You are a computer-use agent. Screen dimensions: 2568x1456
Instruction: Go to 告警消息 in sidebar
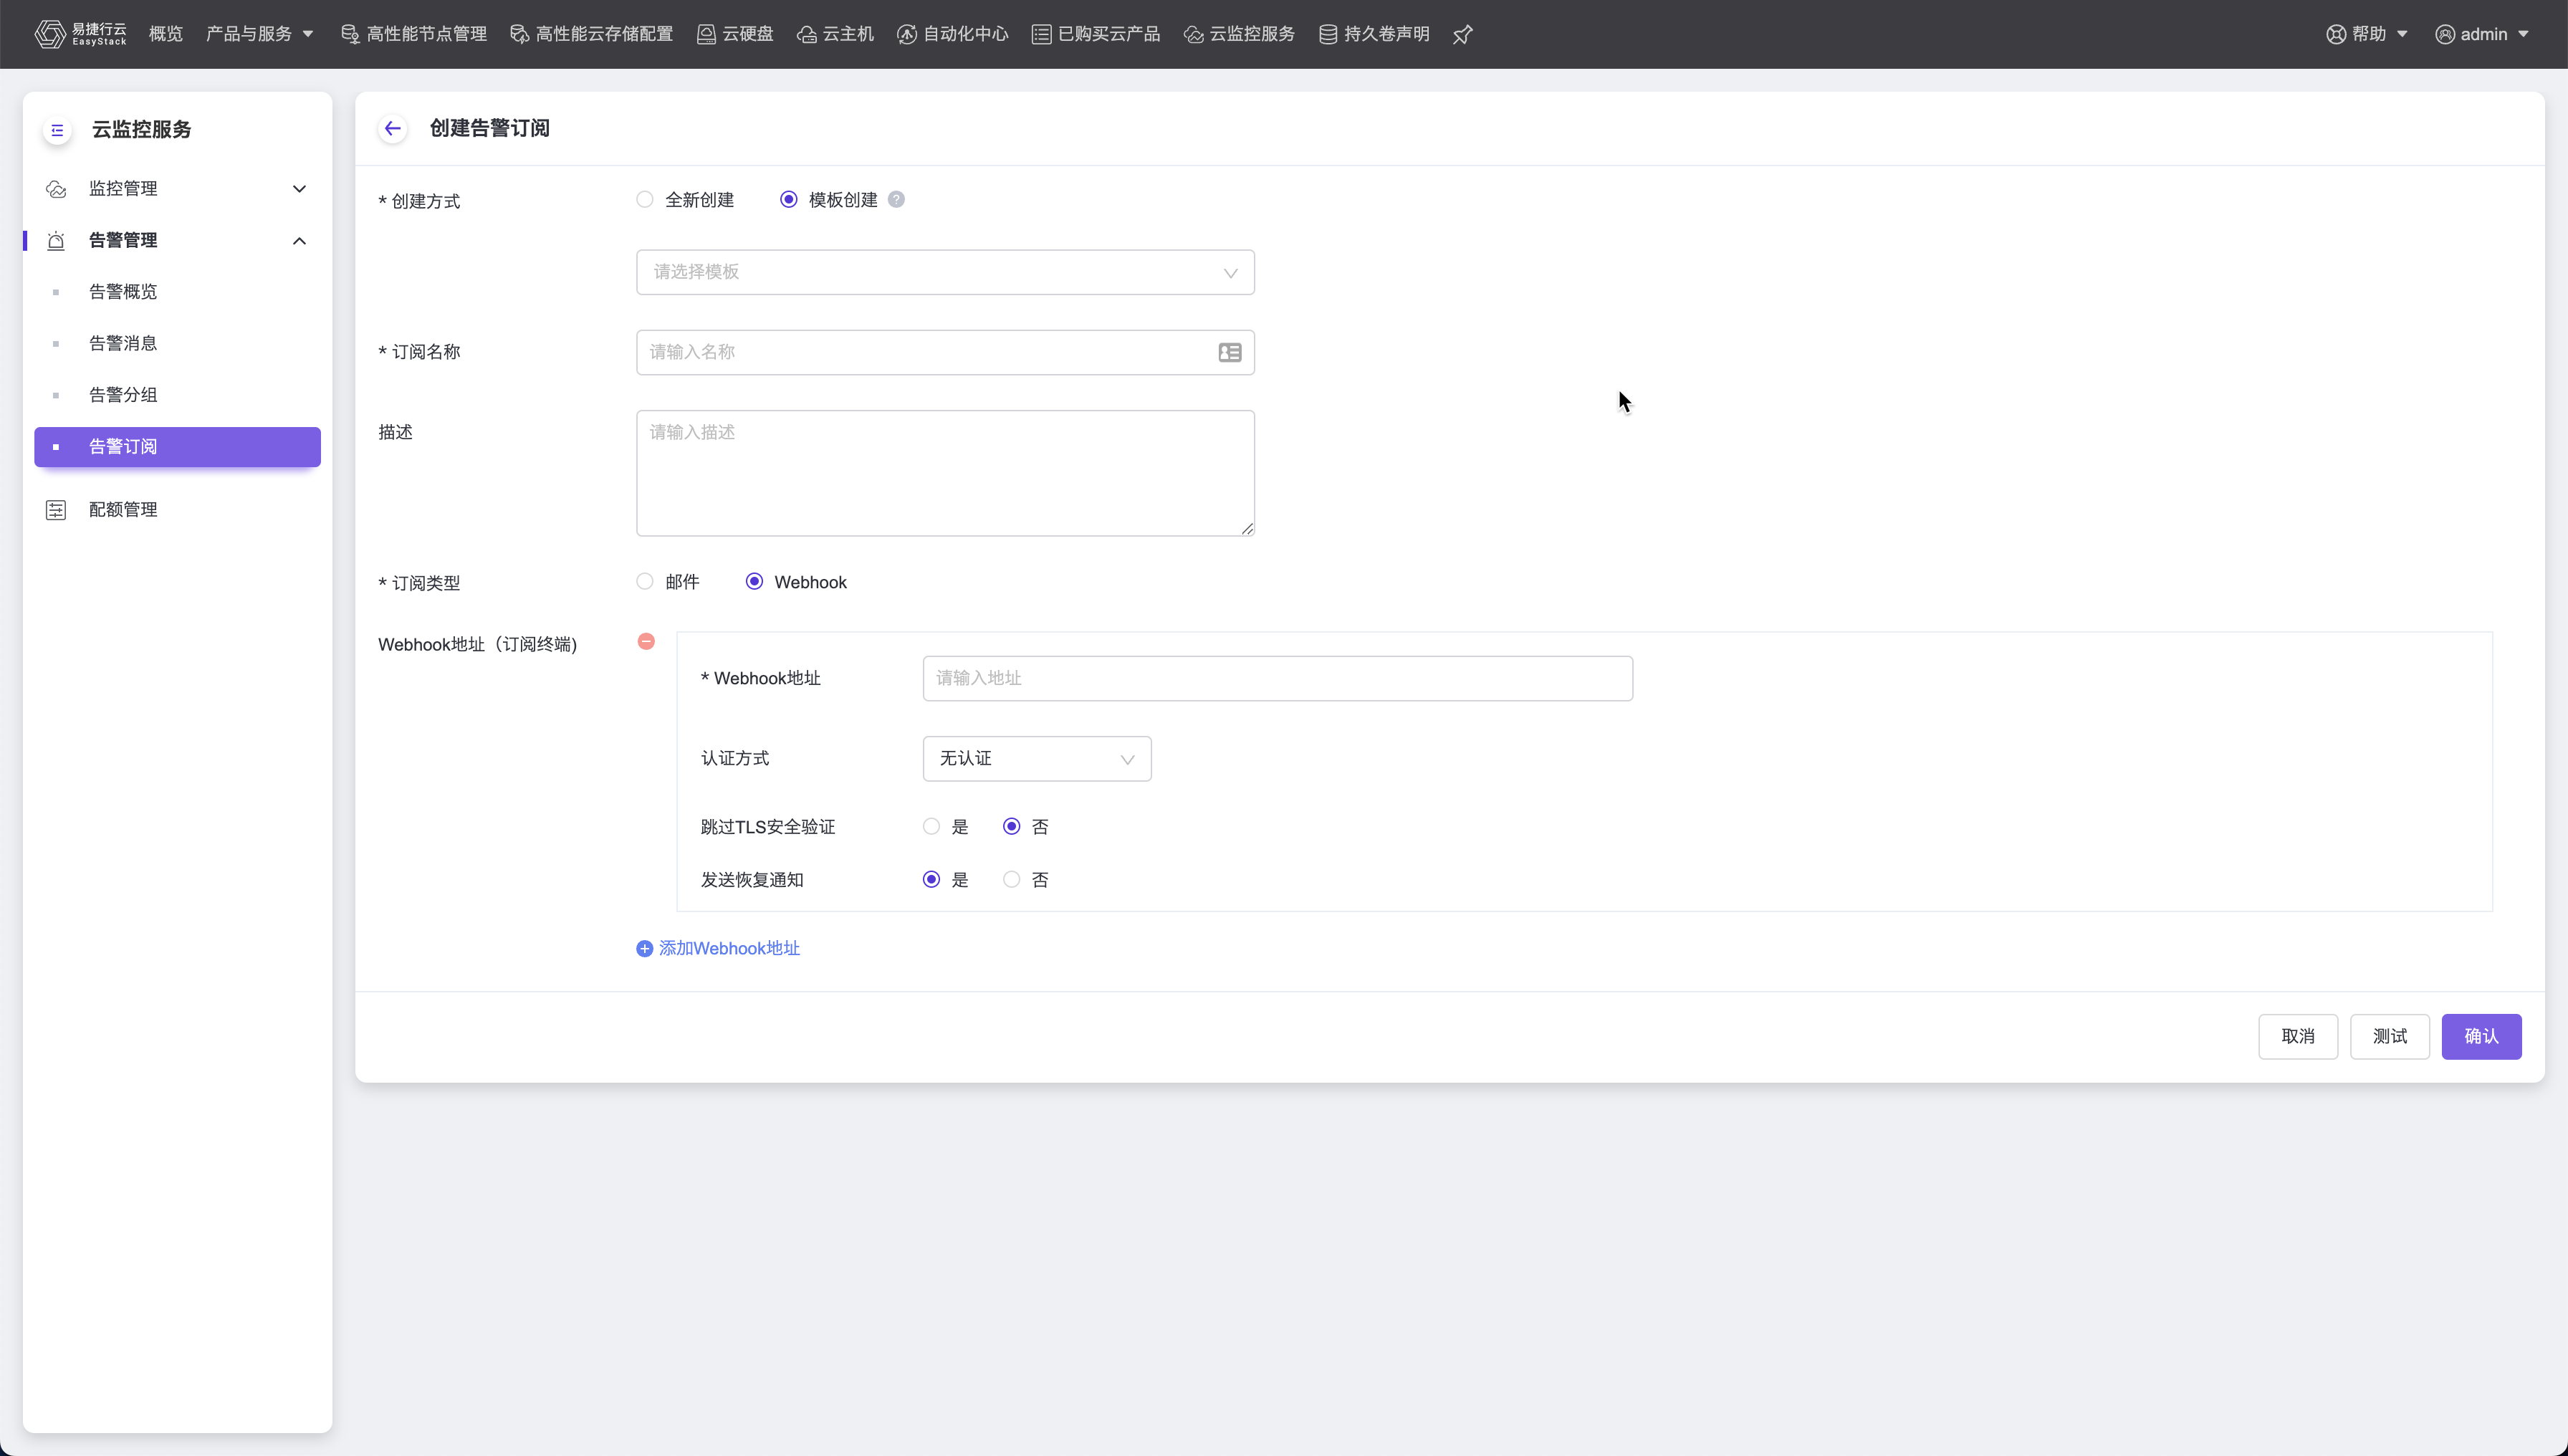[122, 343]
